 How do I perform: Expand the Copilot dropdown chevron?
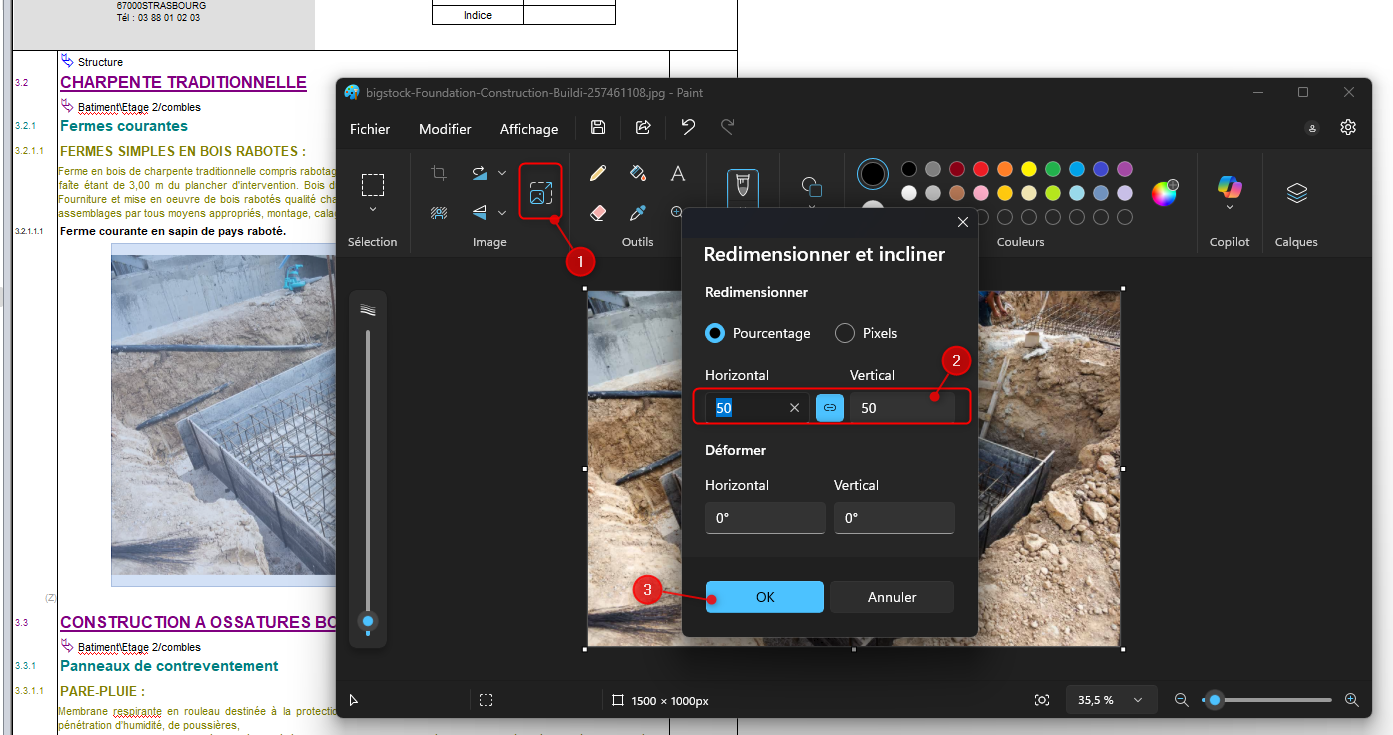coord(1229,208)
